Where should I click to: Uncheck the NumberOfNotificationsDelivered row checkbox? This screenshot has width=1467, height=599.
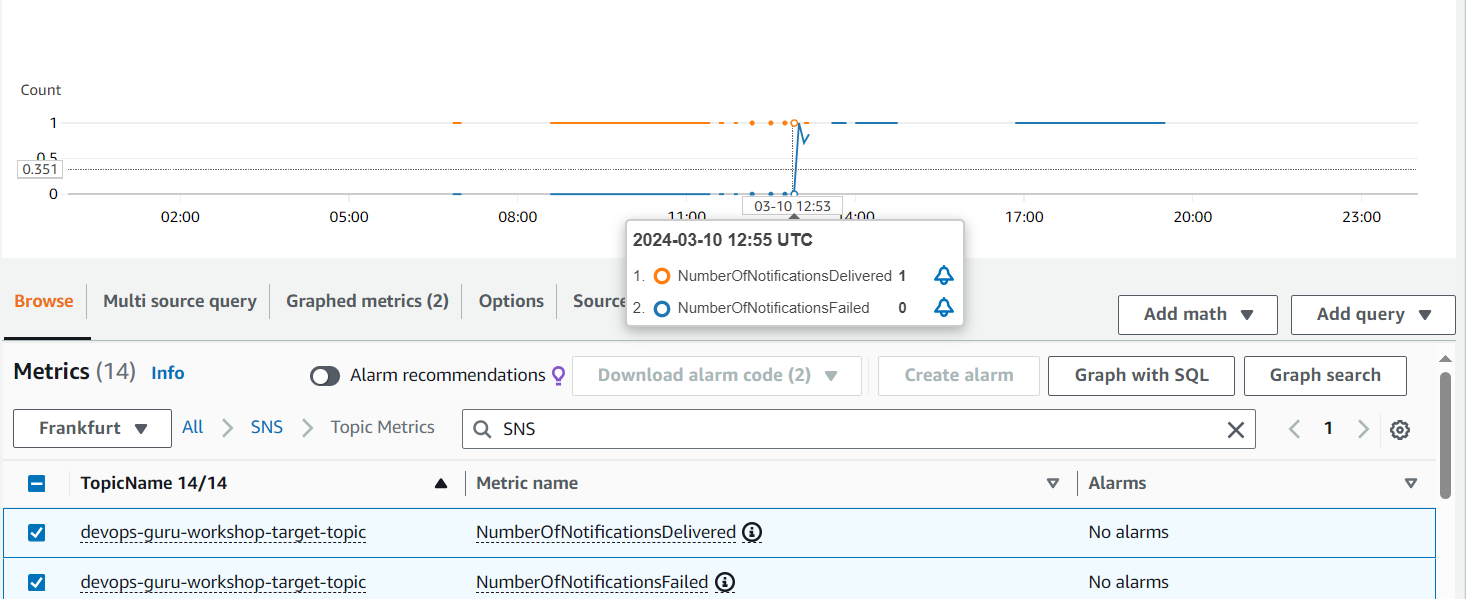tap(37, 532)
